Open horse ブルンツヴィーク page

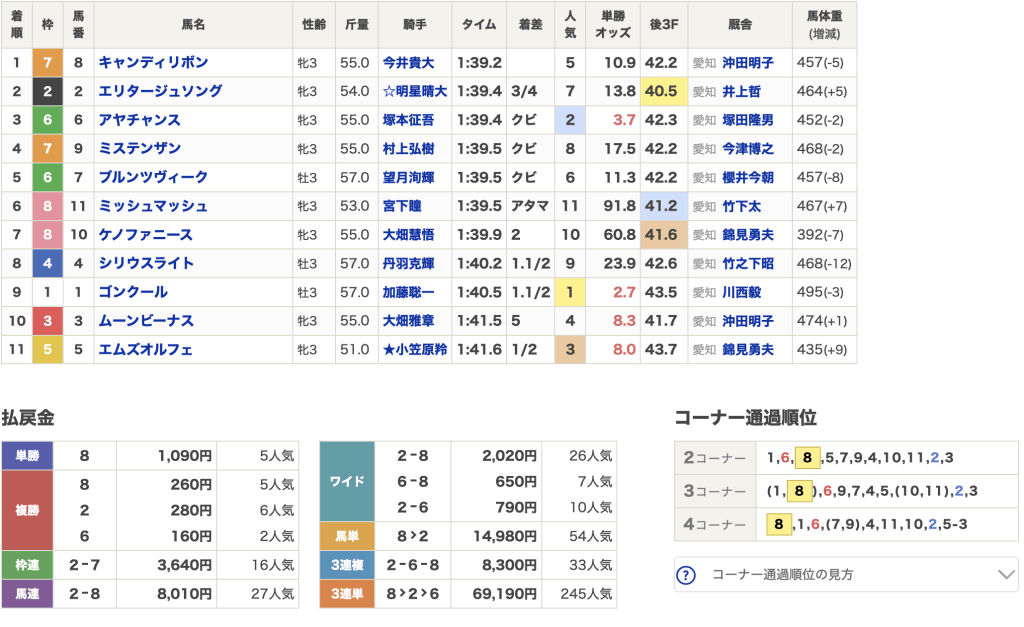153,178
